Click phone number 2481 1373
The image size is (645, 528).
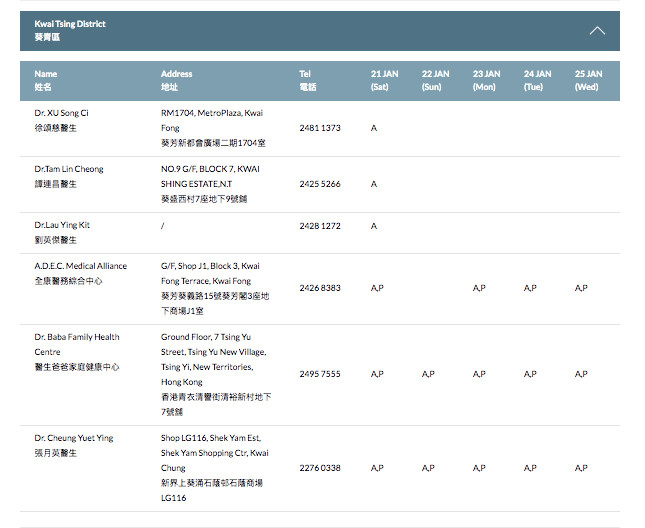tap(319, 128)
